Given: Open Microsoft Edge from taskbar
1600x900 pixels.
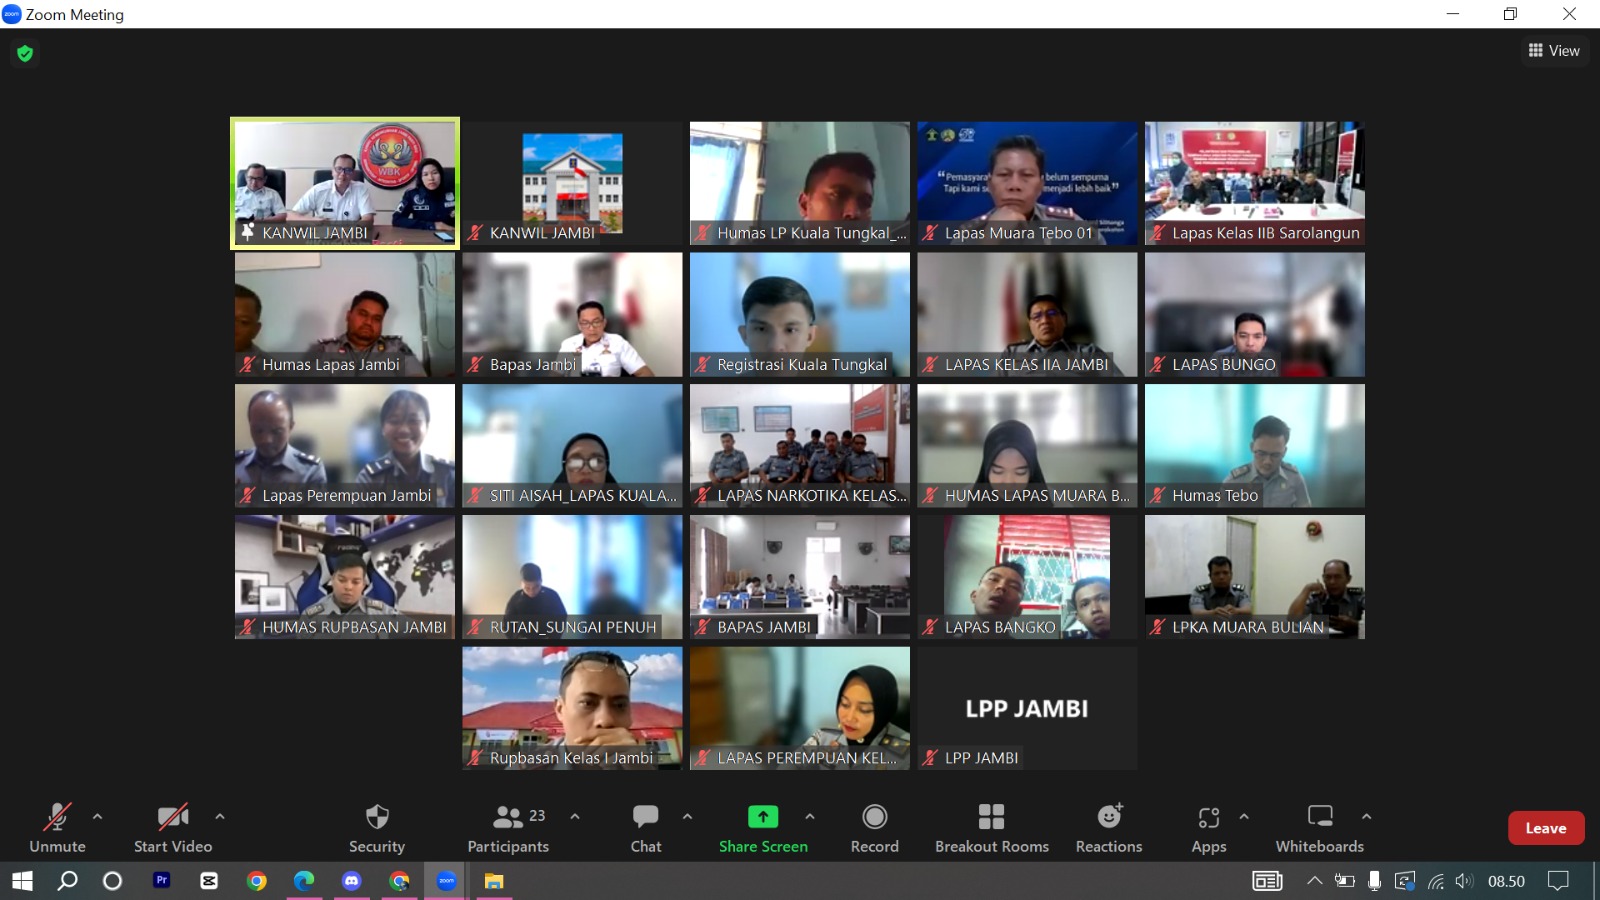Looking at the screenshot, I should click(x=304, y=881).
